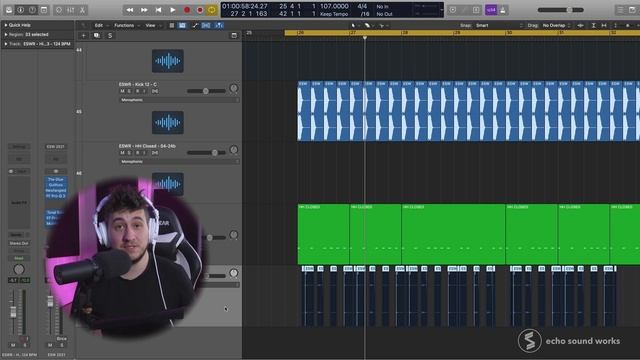Open the Note Pads button
640x360 pixels.
point(632,10)
